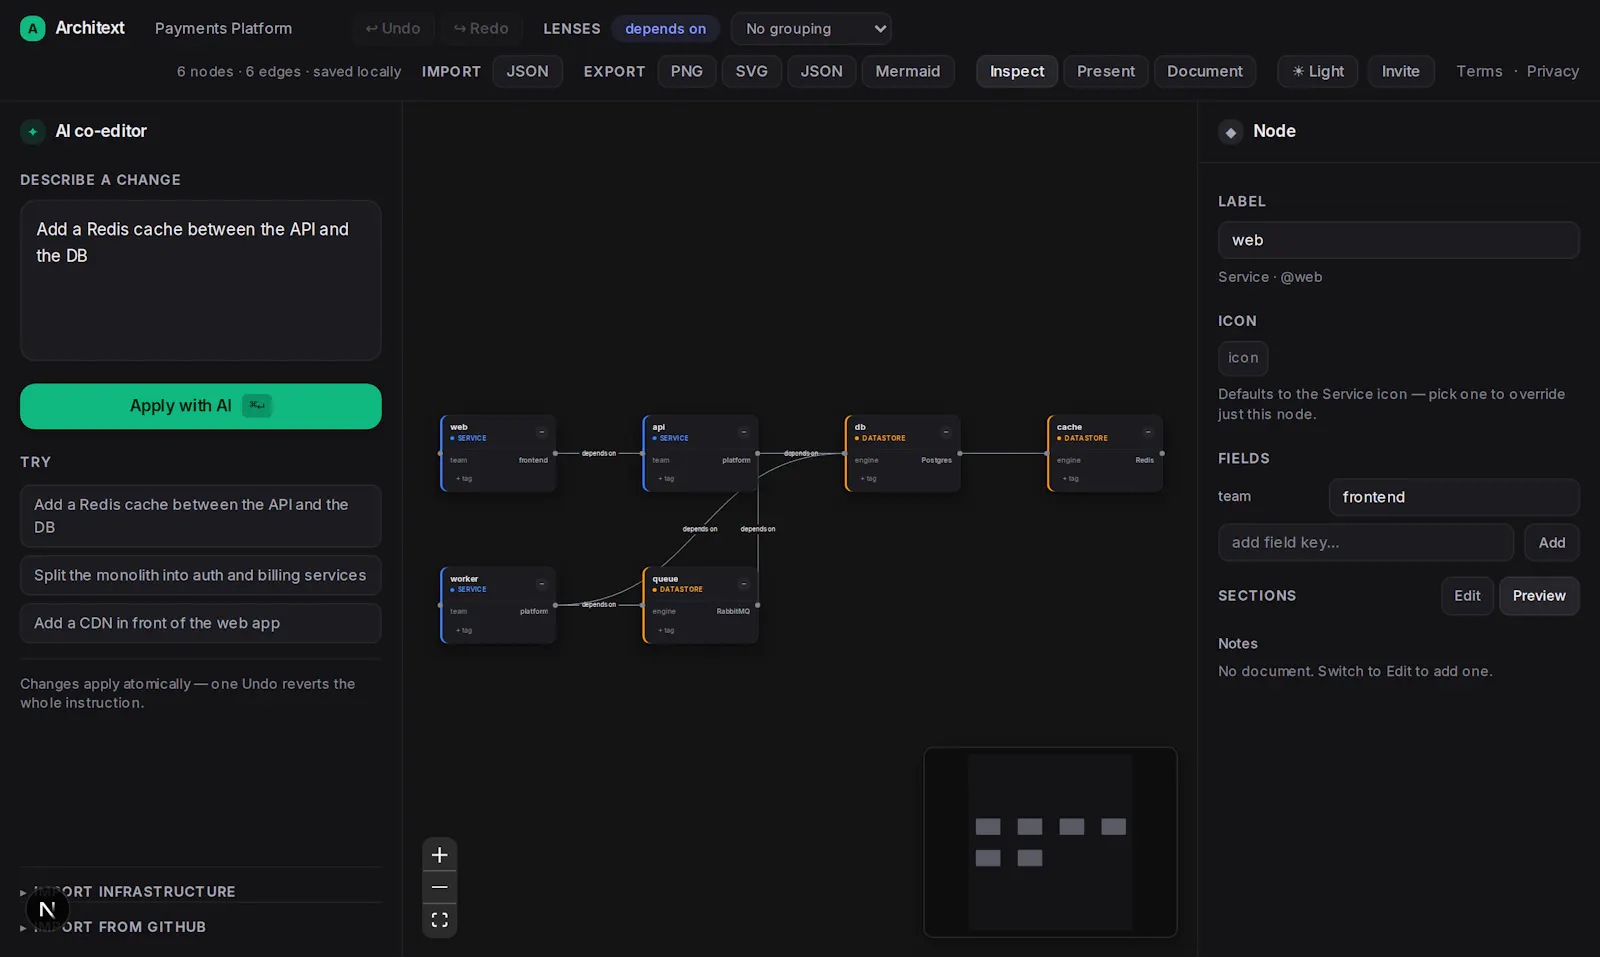Switch to Document mode
The height and width of the screenshot is (957, 1600).
click(1205, 71)
